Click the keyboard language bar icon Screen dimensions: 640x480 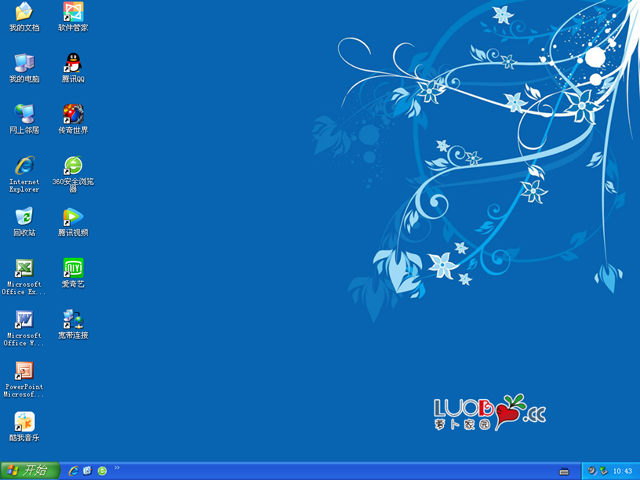(564, 471)
